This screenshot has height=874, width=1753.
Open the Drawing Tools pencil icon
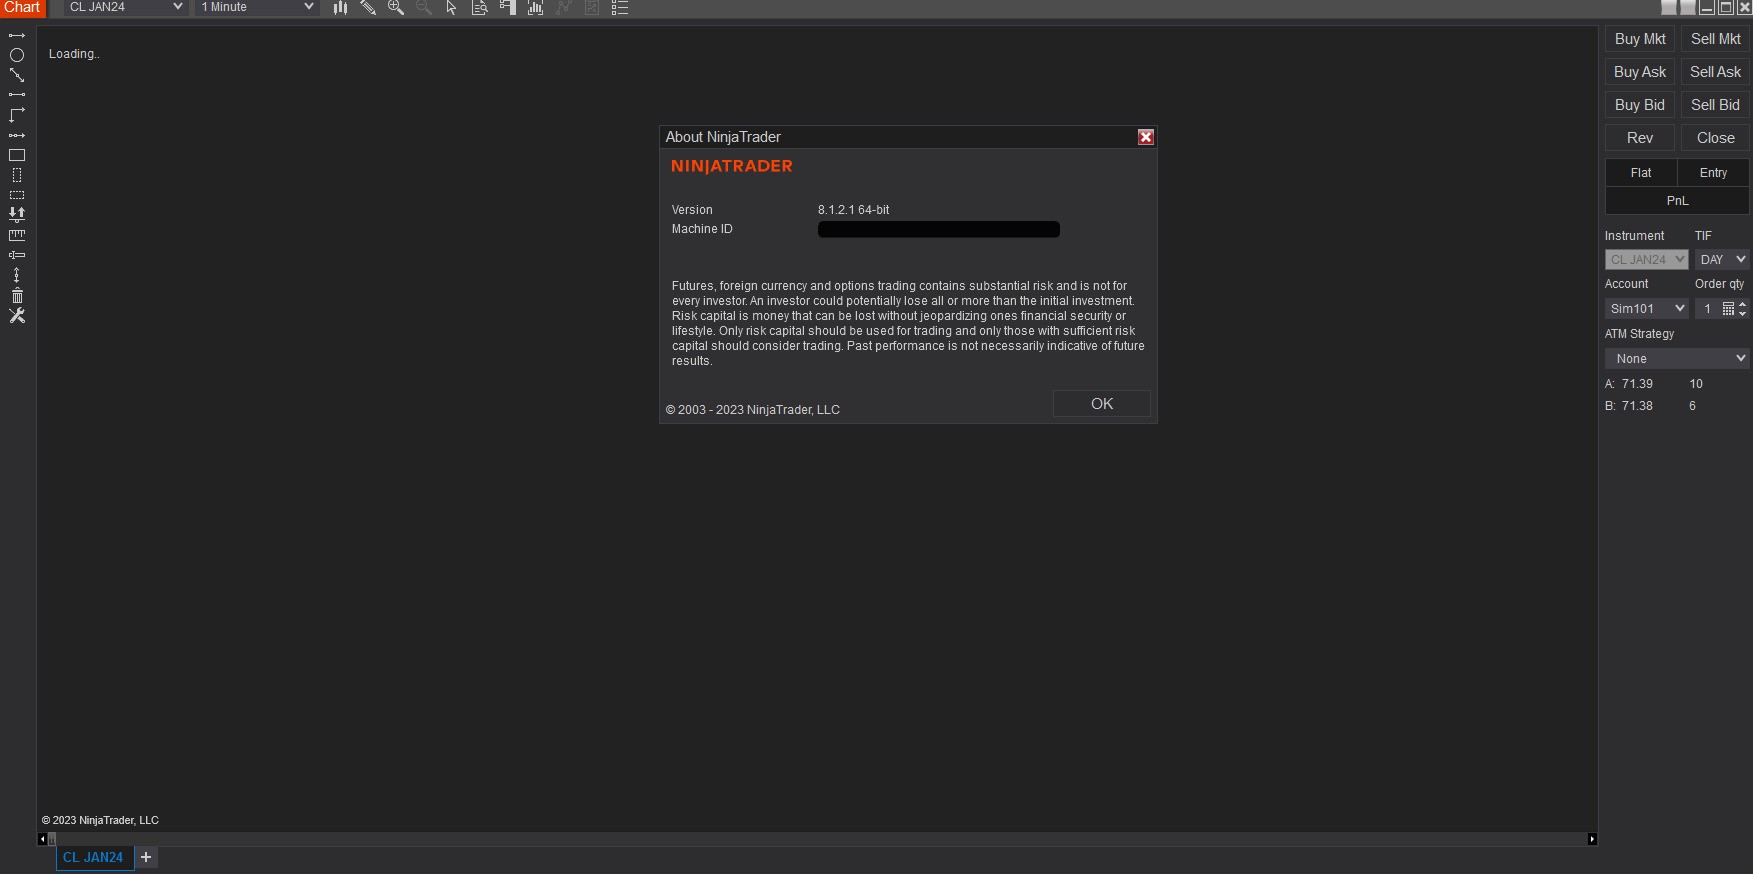pos(368,8)
